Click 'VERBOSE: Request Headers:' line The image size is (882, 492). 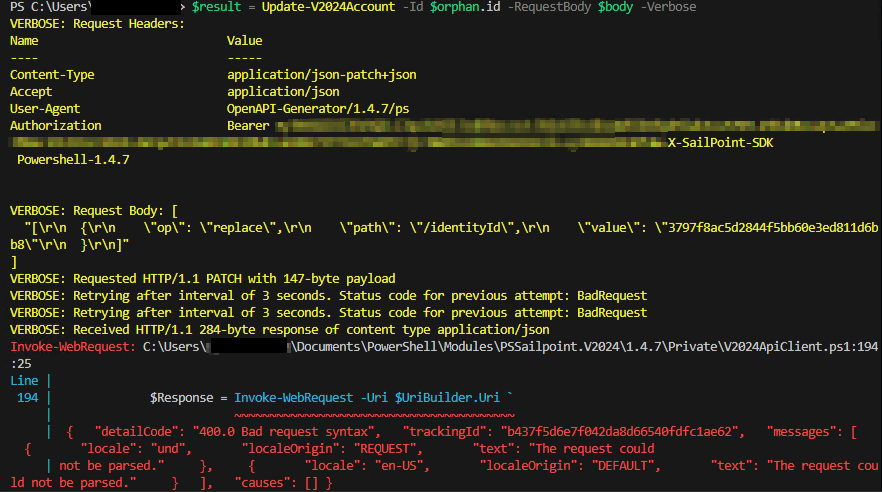pos(97,24)
